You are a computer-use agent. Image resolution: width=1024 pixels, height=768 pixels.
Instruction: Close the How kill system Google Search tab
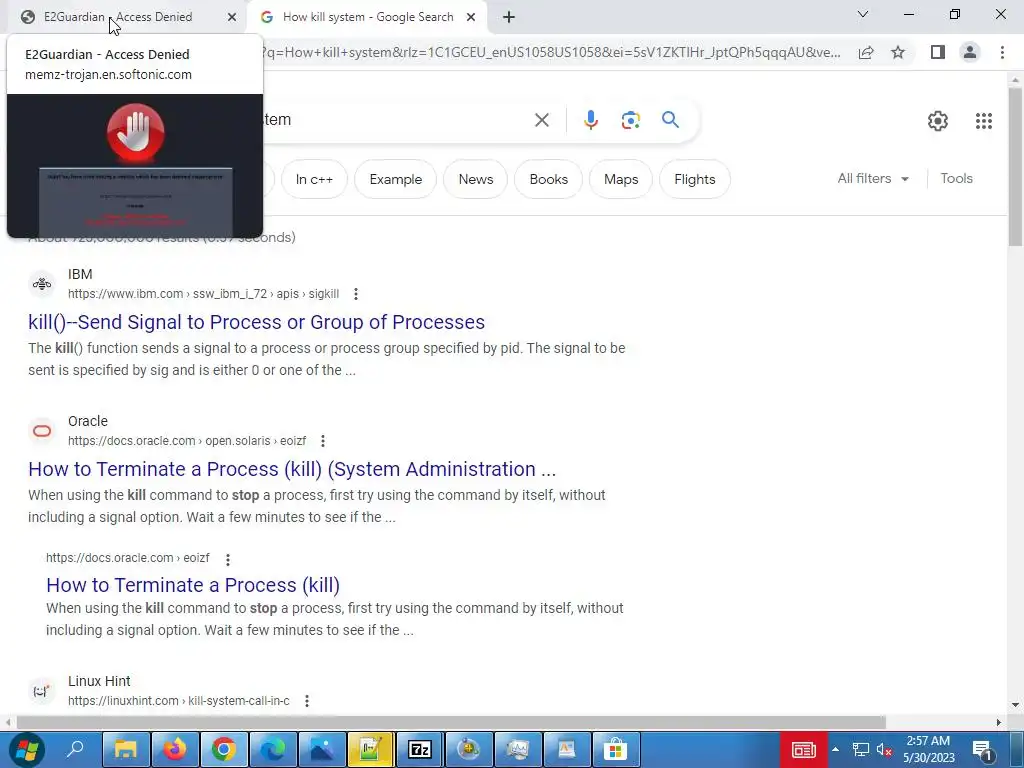click(x=471, y=18)
